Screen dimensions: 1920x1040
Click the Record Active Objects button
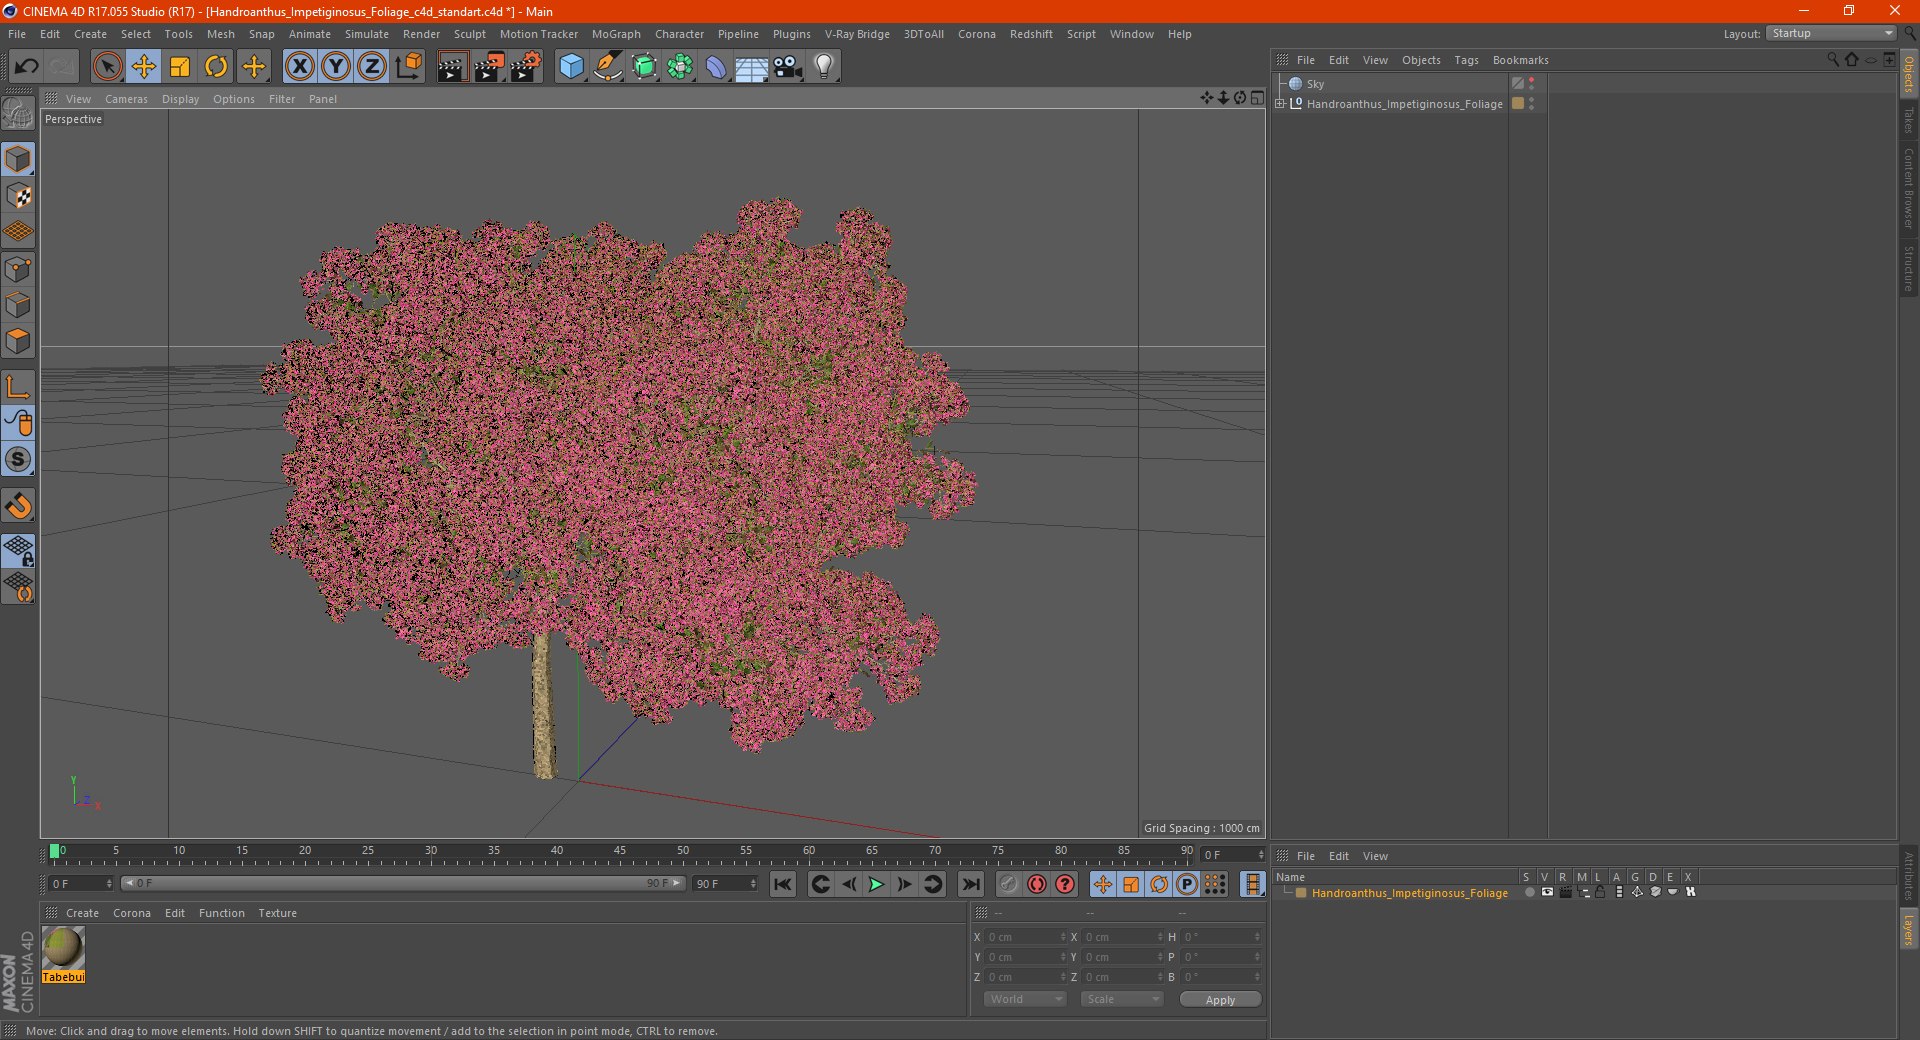pos(1008,884)
